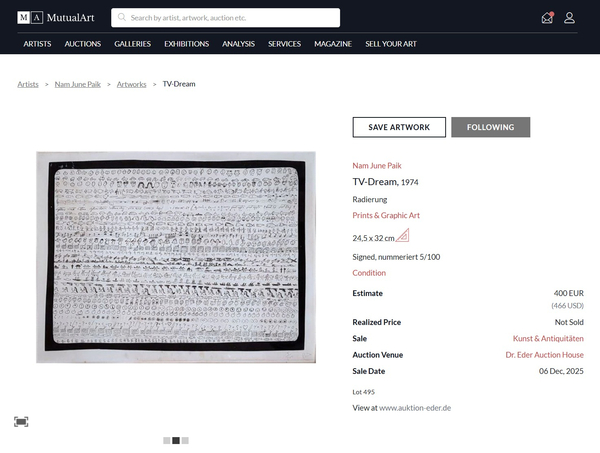
Task: Type in the artist search field
Action: pyautogui.click(x=232, y=18)
